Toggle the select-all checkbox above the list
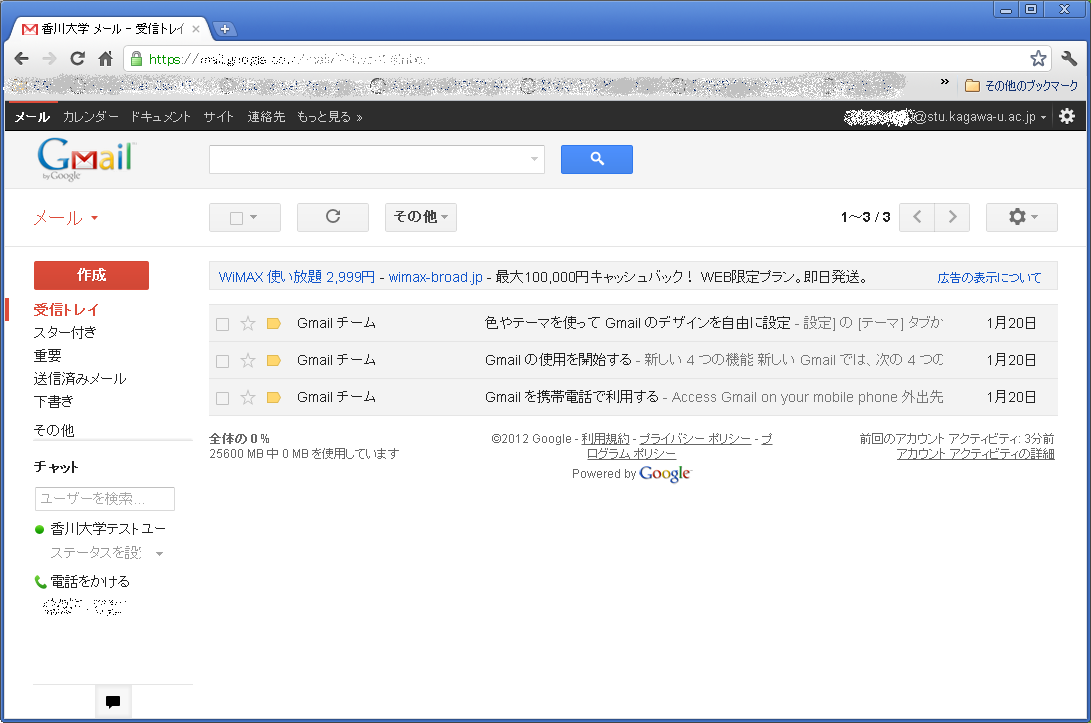The image size is (1091, 723). (x=237, y=217)
